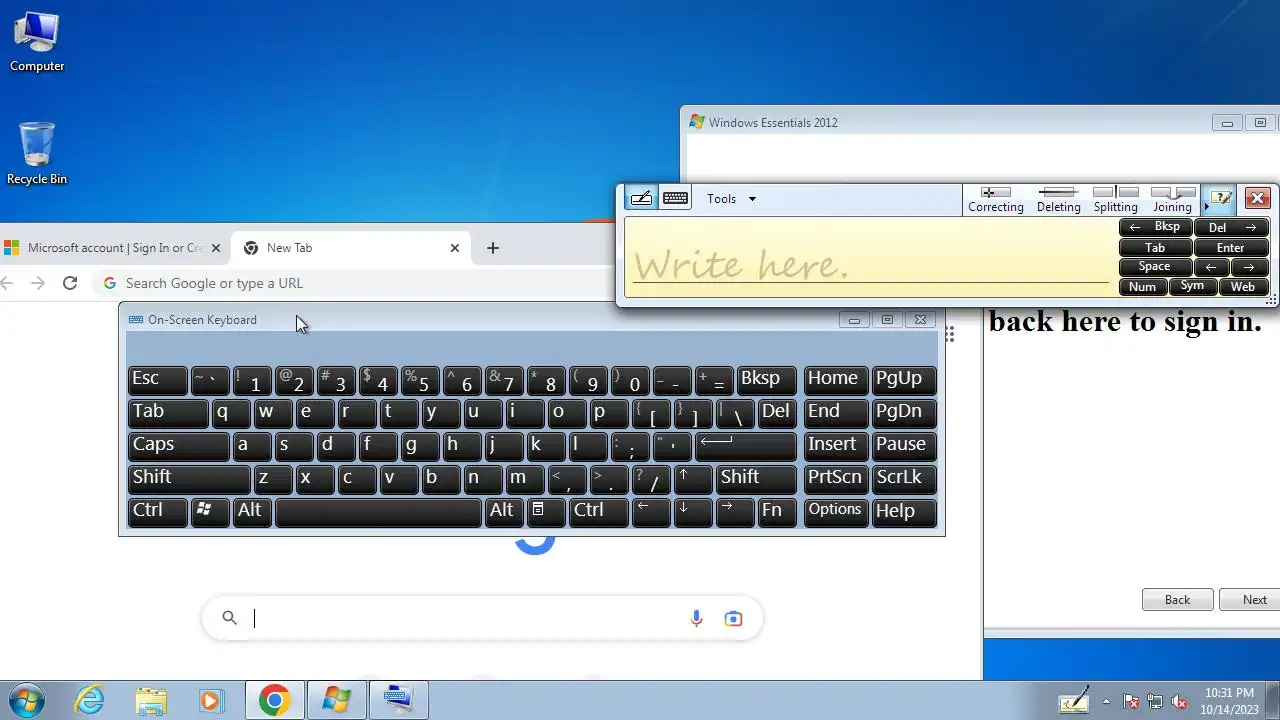Open the muted volume tray icon
The height and width of the screenshot is (720, 1280).
1178,701
